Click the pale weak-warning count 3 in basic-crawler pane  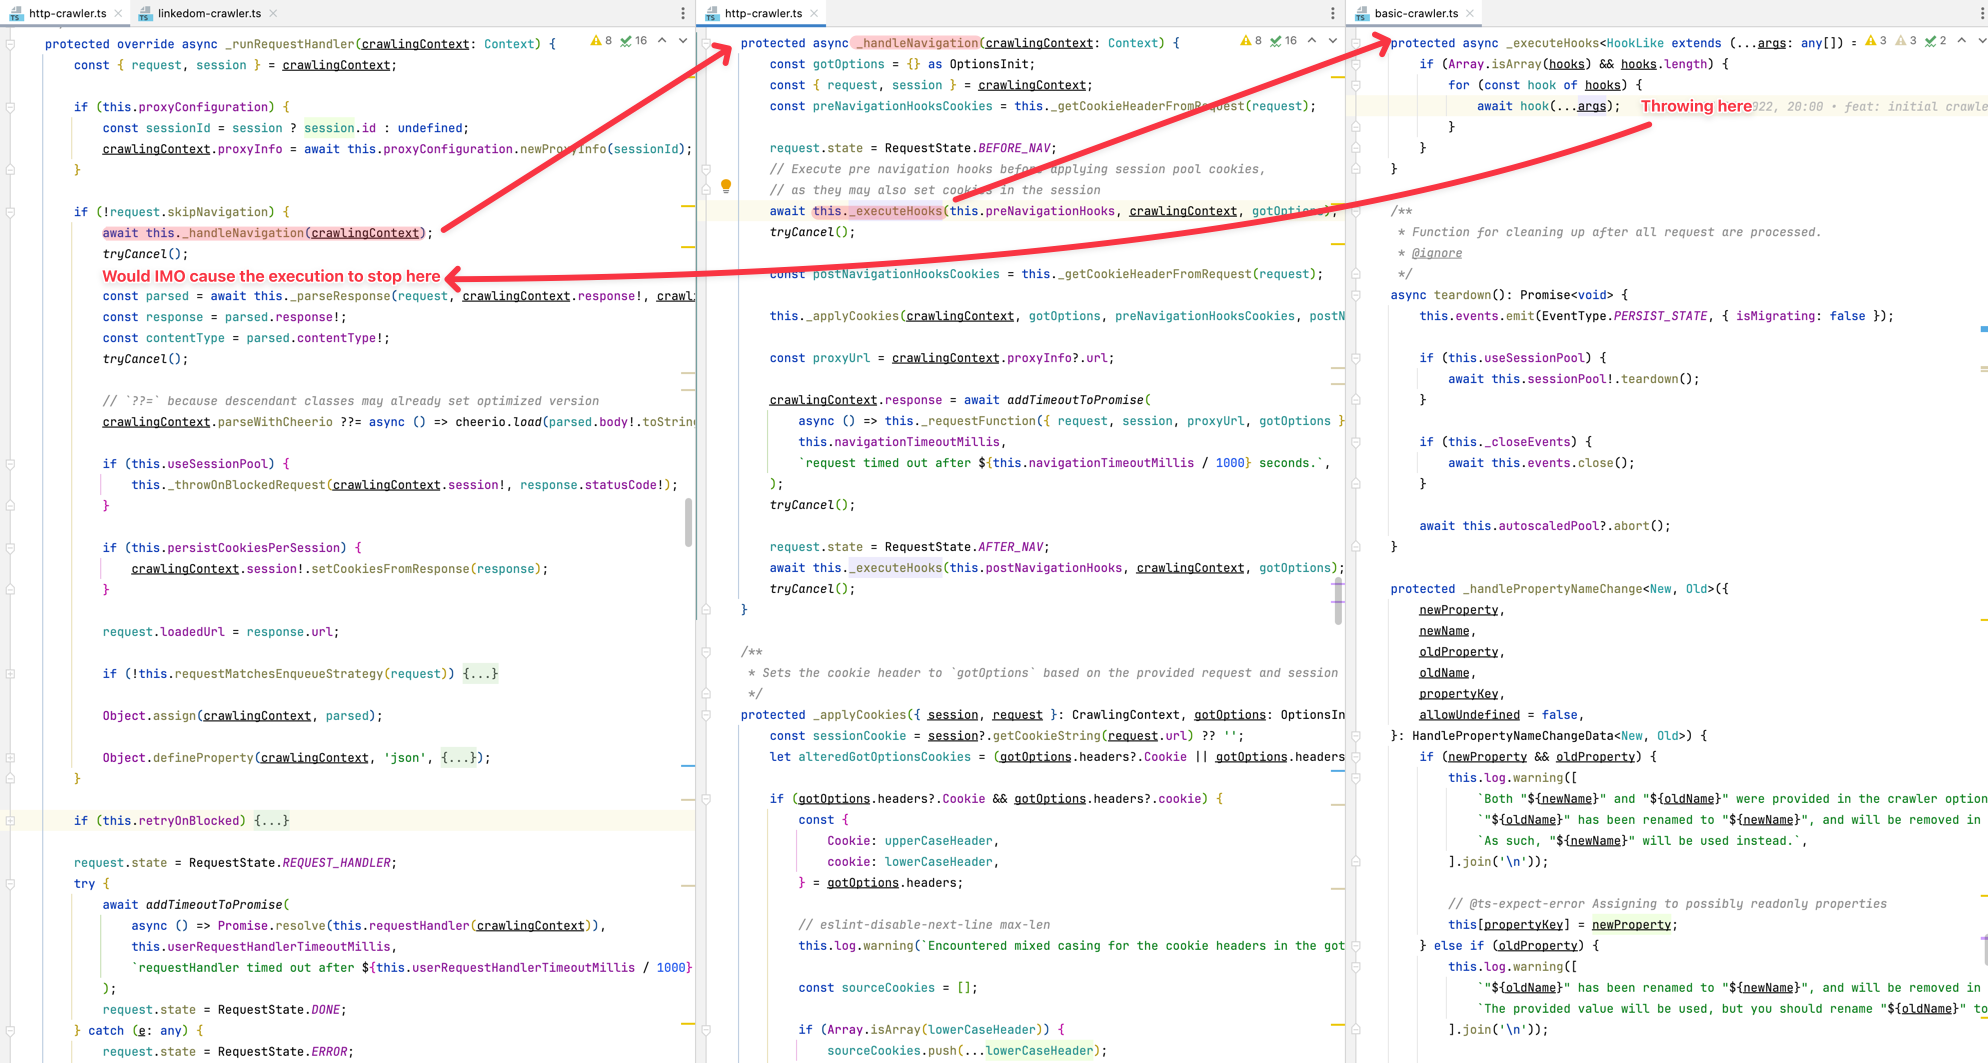coord(1906,41)
